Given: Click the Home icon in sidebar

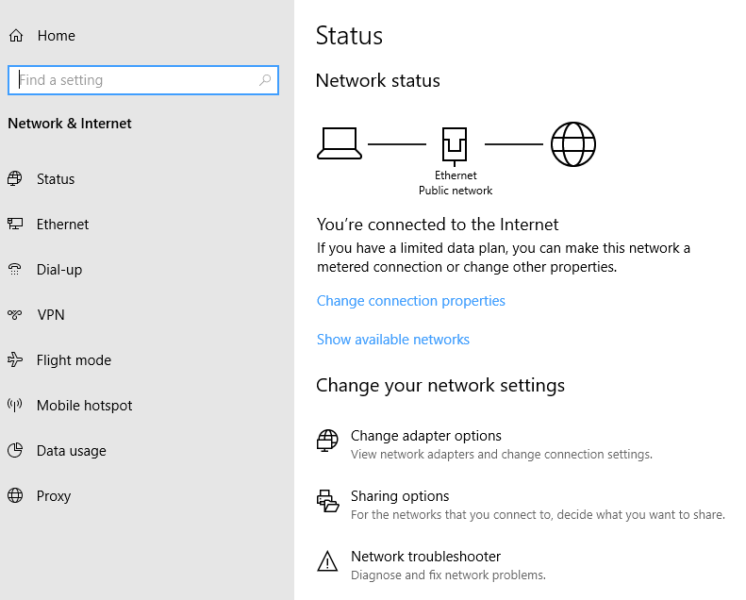Looking at the screenshot, I should (15, 36).
